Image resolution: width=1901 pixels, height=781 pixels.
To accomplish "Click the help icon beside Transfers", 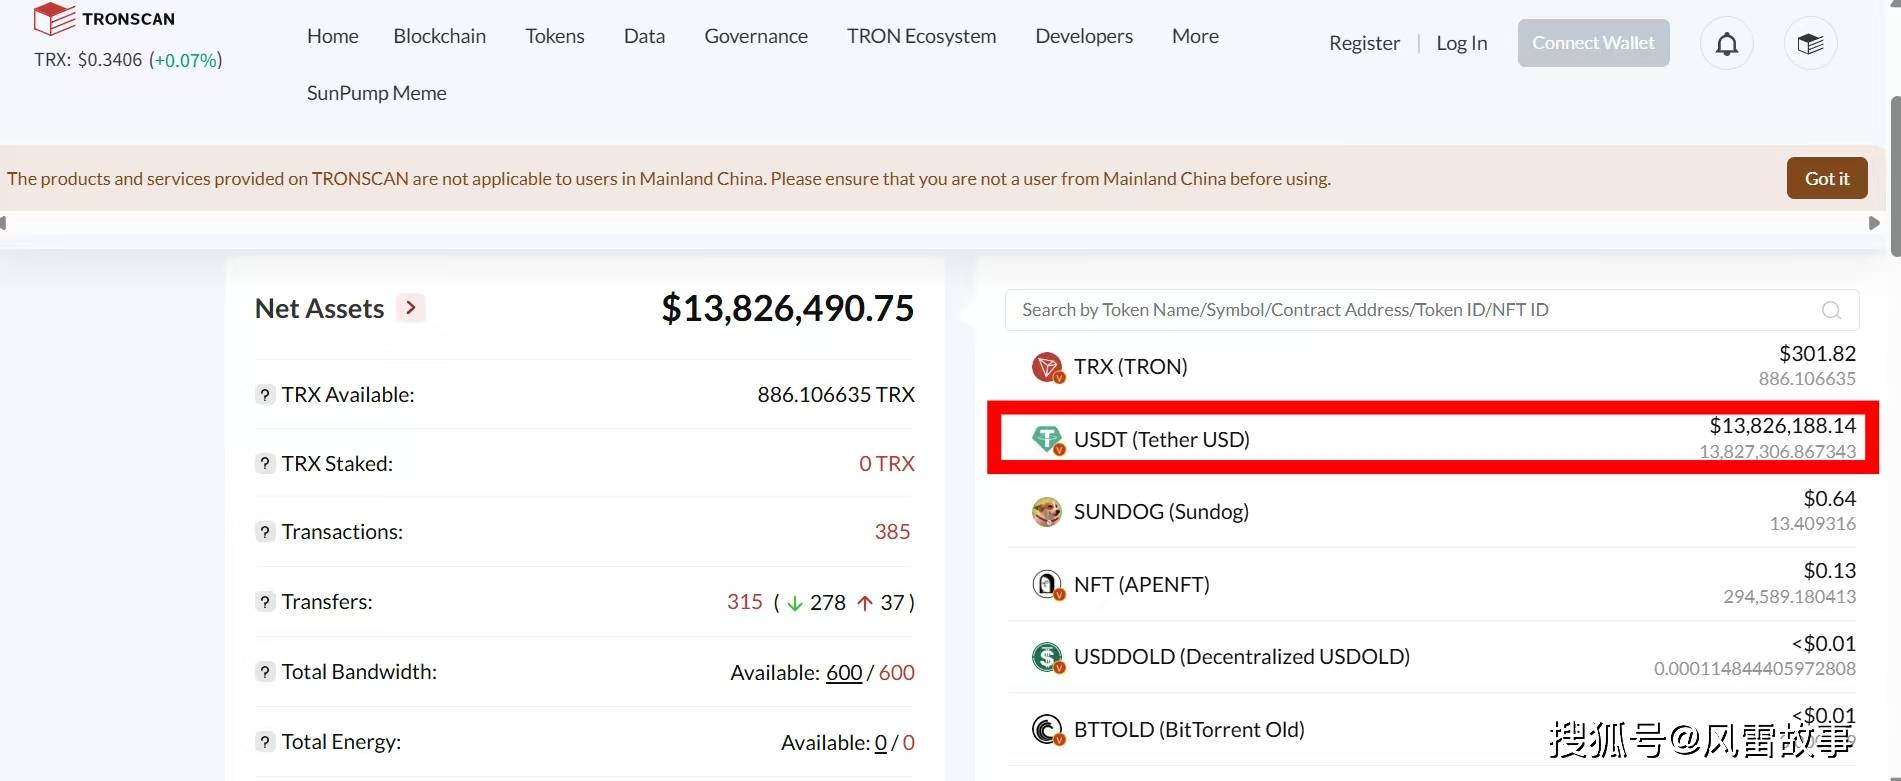I will pyautogui.click(x=265, y=602).
